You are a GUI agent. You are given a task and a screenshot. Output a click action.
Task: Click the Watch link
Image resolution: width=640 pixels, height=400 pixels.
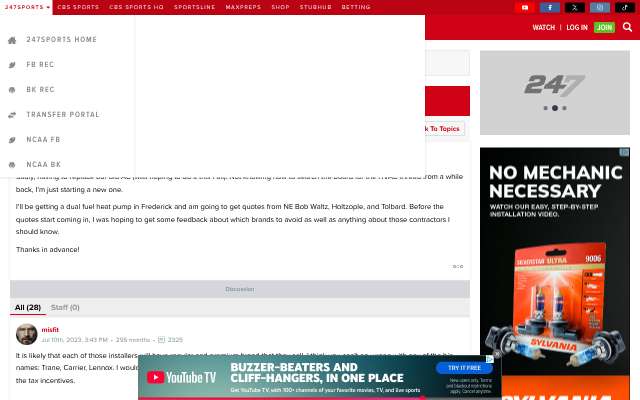tap(544, 27)
